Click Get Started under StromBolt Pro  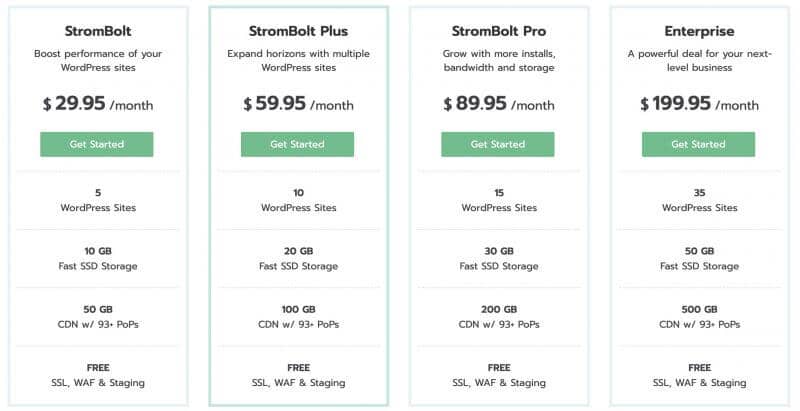point(498,144)
